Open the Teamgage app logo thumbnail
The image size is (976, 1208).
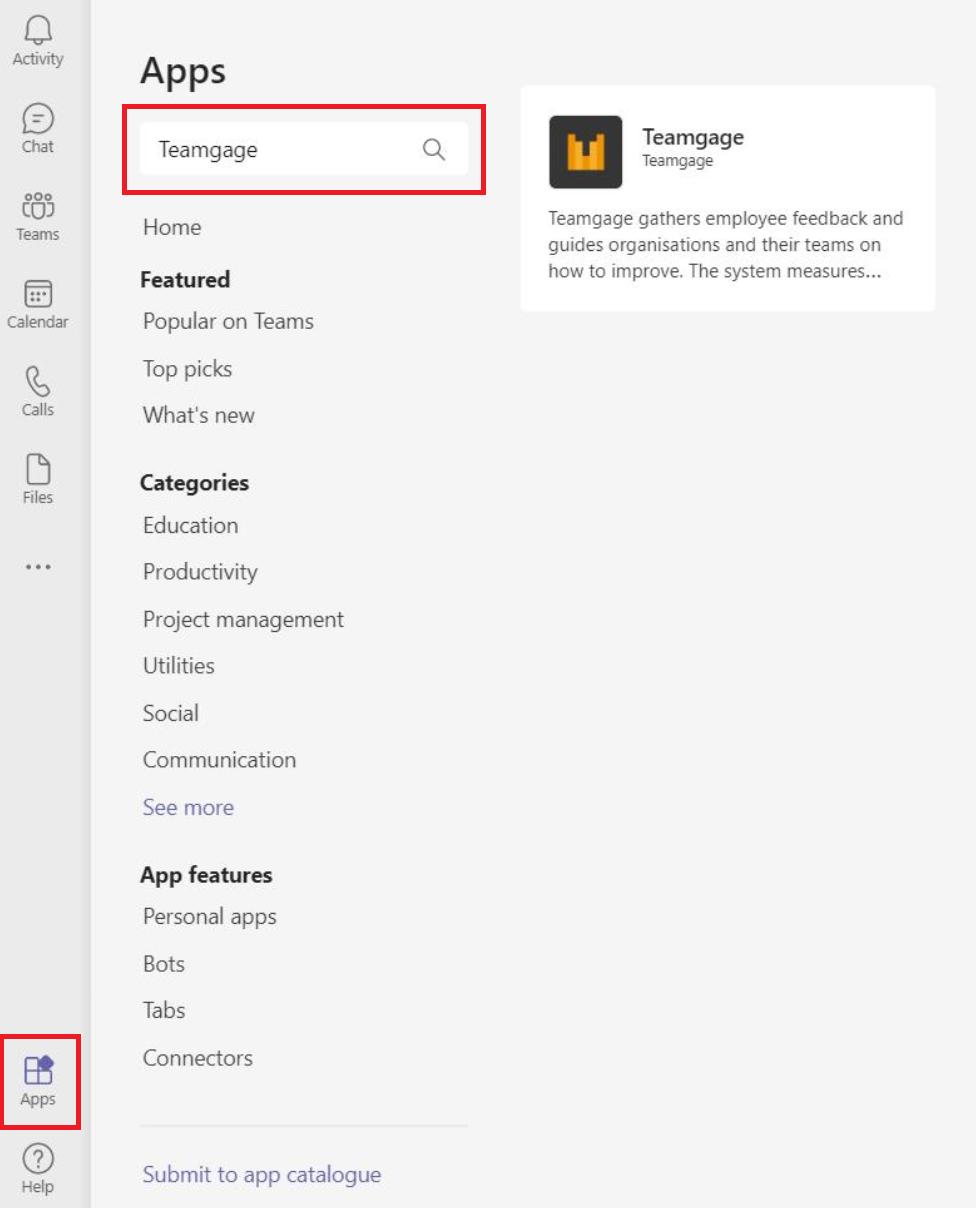click(x=585, y=152)
